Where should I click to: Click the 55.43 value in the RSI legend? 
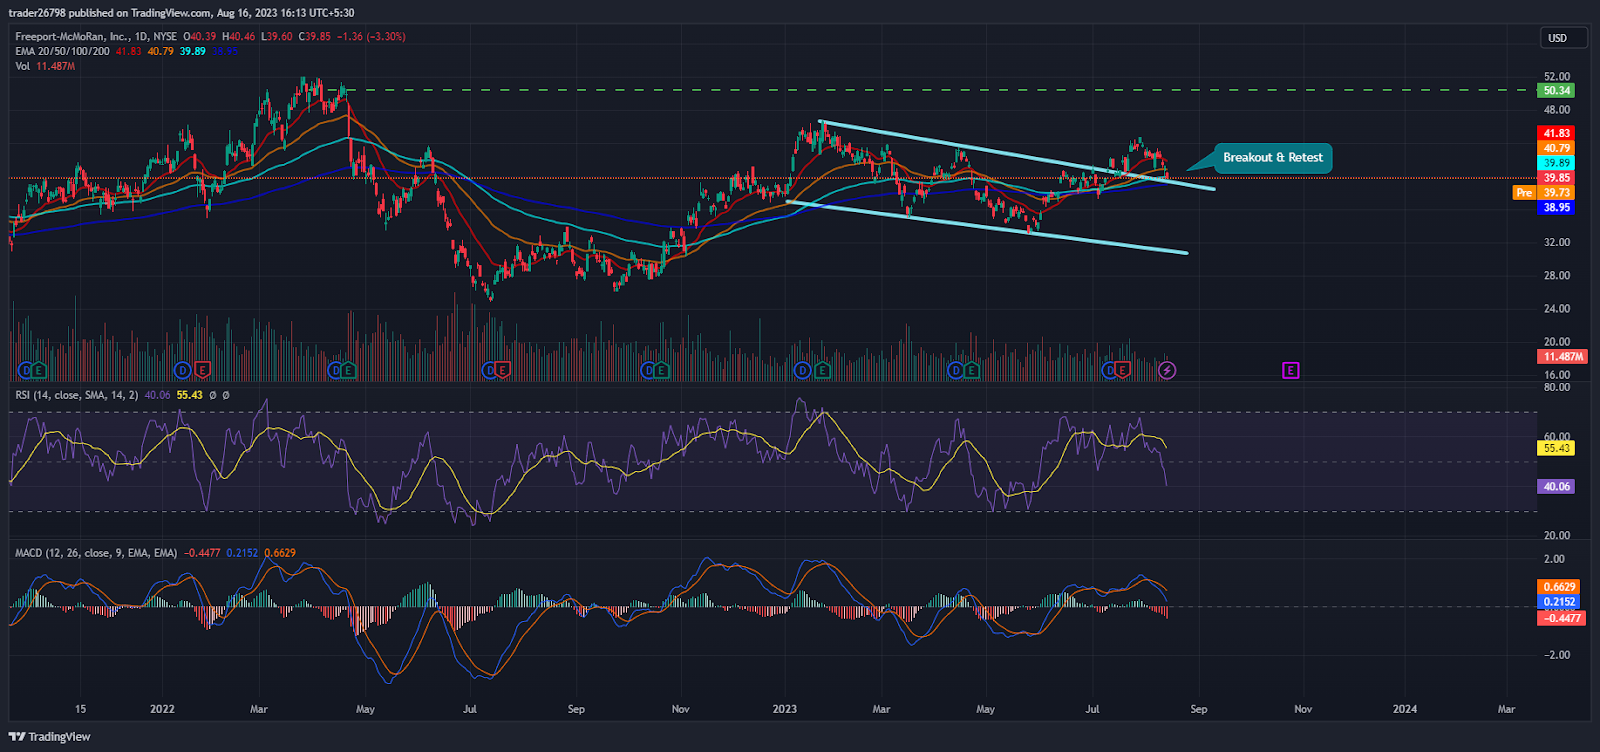pyautogui.click(x=190, y=395)
